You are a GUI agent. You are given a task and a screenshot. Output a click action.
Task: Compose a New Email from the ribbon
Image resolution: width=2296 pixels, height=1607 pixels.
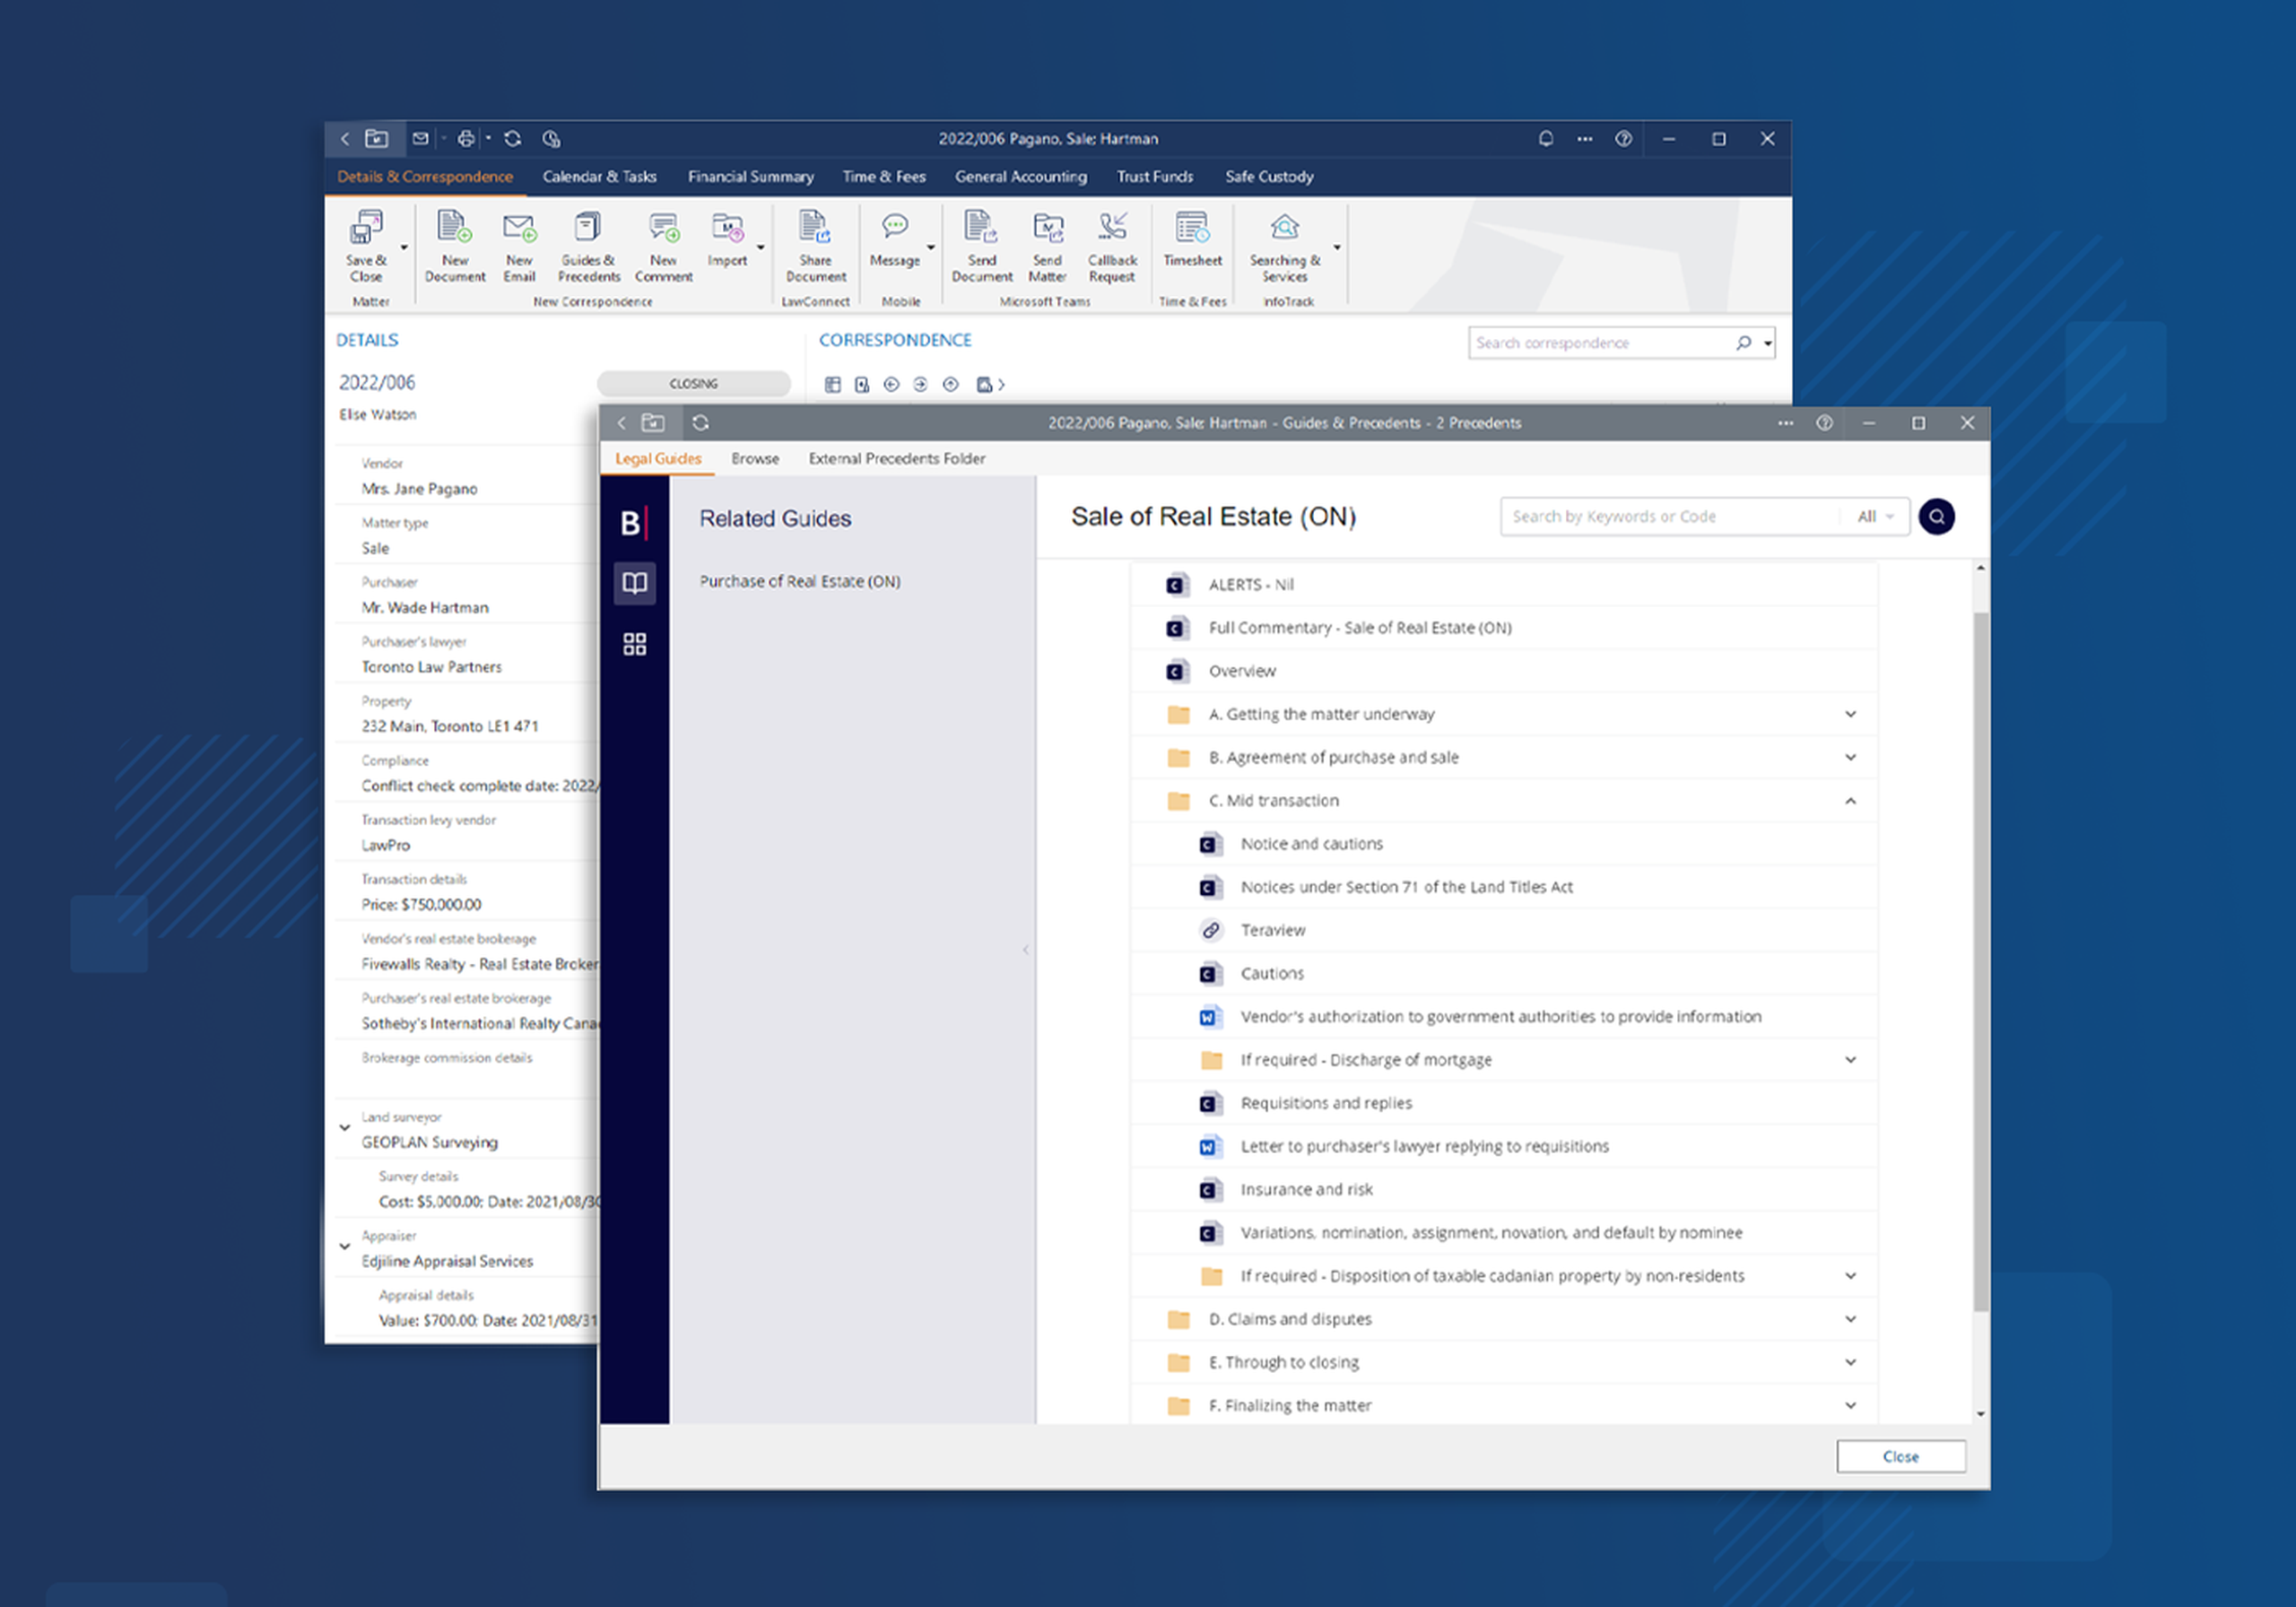tap(519, 247)
